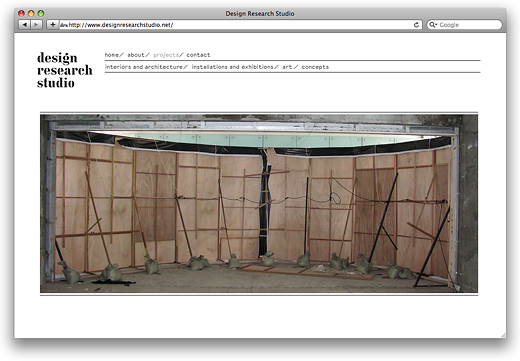Click the green zoom window button
Viewport: 520px width, 361px height.
pyautogui.click(x=41, y=13)
